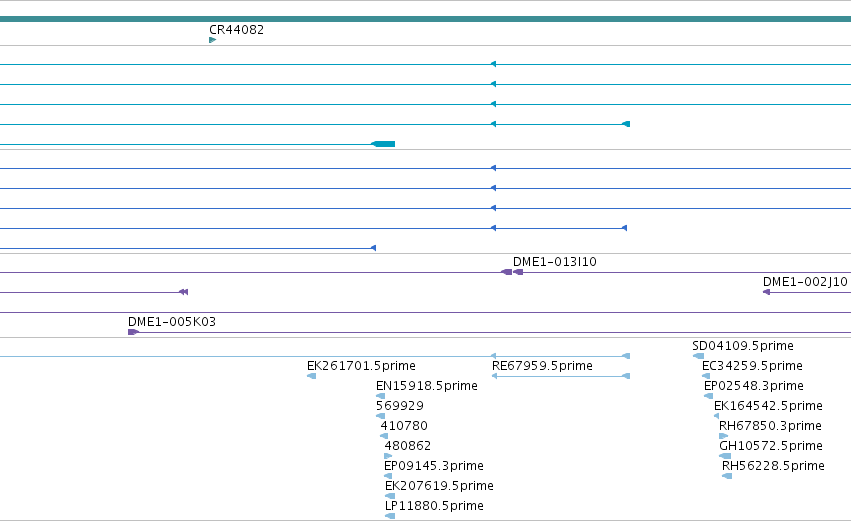851x521 pixels.
Task: Click the RH56228.5prime label
Action: (x=773, y=466)
